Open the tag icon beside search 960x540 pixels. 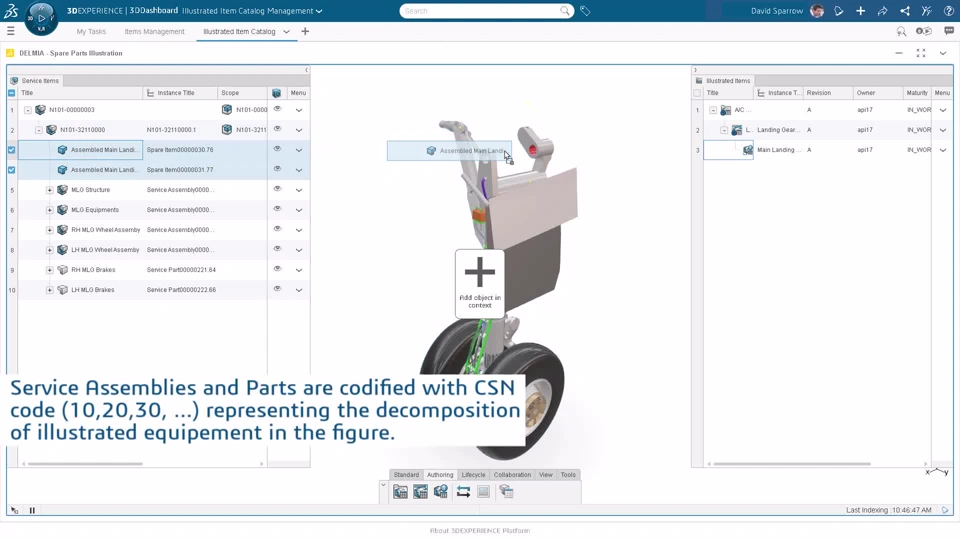click(585, 10)
